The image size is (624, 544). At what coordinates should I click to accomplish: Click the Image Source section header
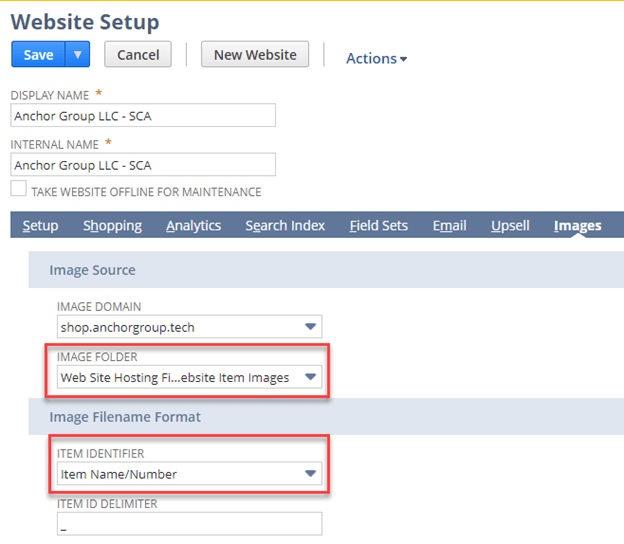[x=326, y=270]
